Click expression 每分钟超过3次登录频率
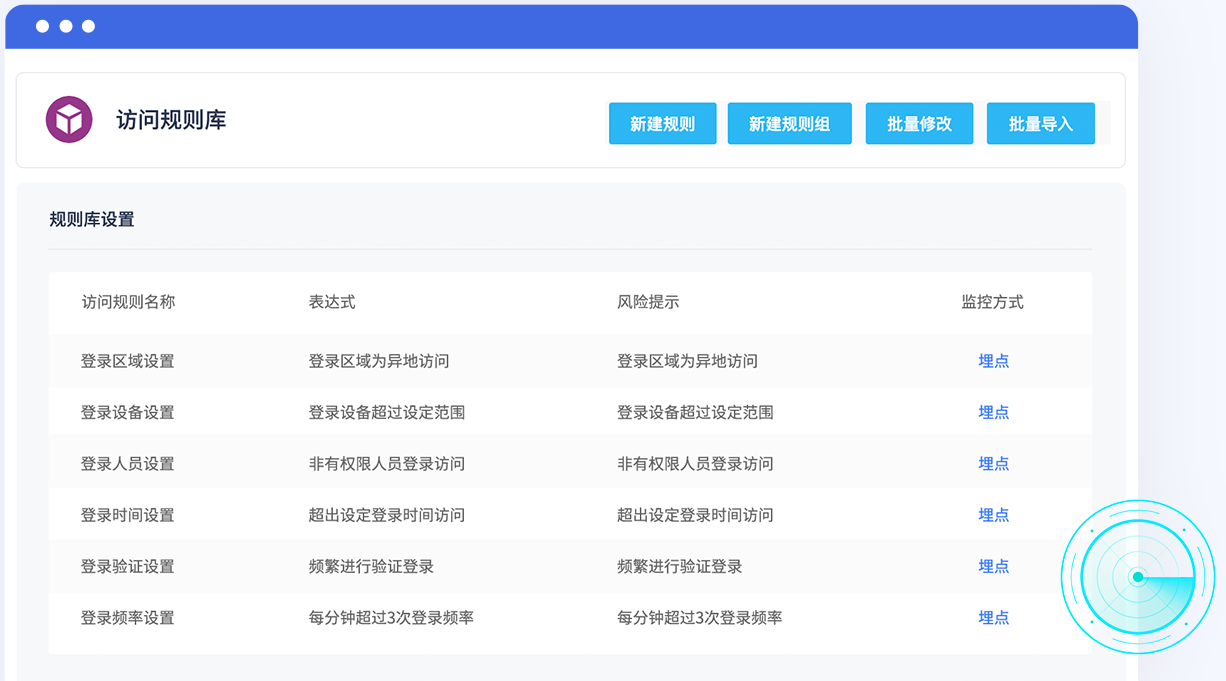The image size is (1226, 681). [391, 618]
